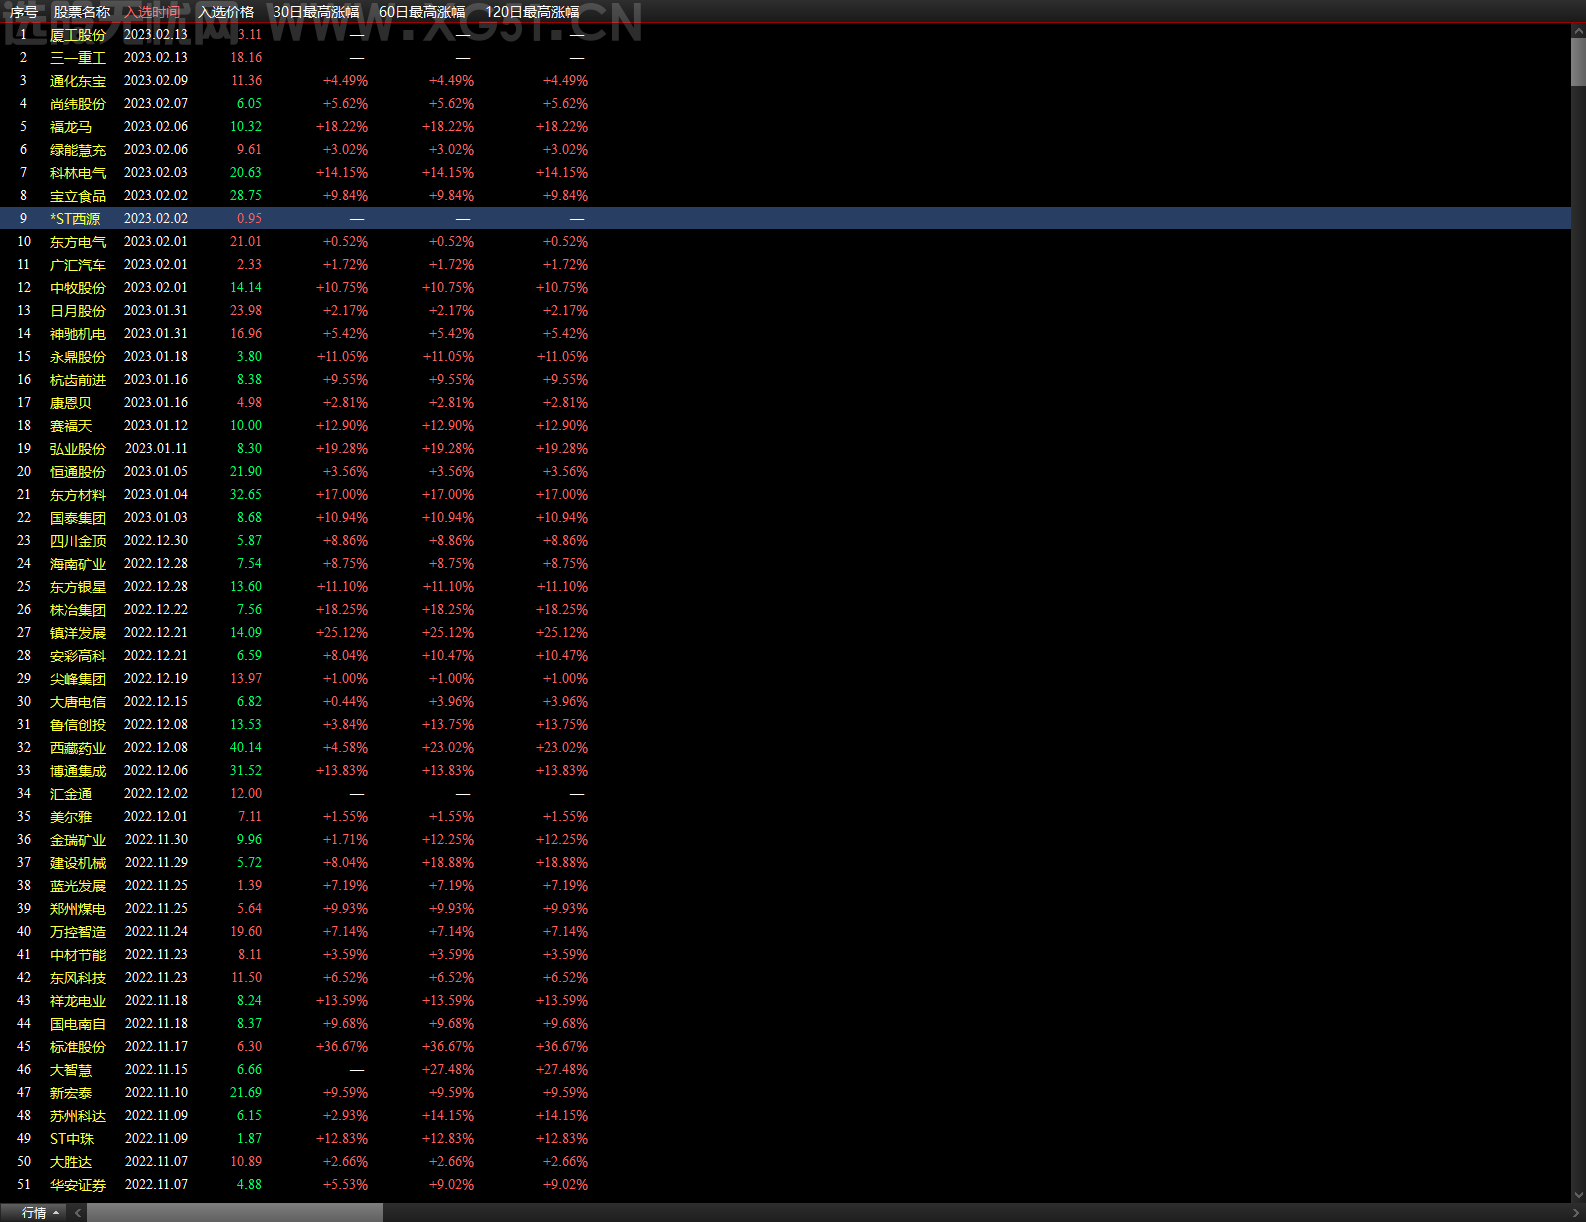
Task: Sort by 120日最高涨幅 column header
Action: click(x=532, y=12)
